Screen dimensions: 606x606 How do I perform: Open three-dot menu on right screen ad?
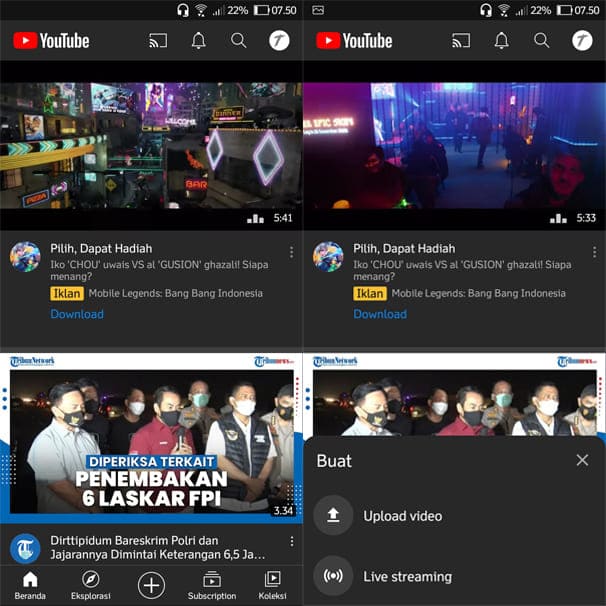click(594, 252)
